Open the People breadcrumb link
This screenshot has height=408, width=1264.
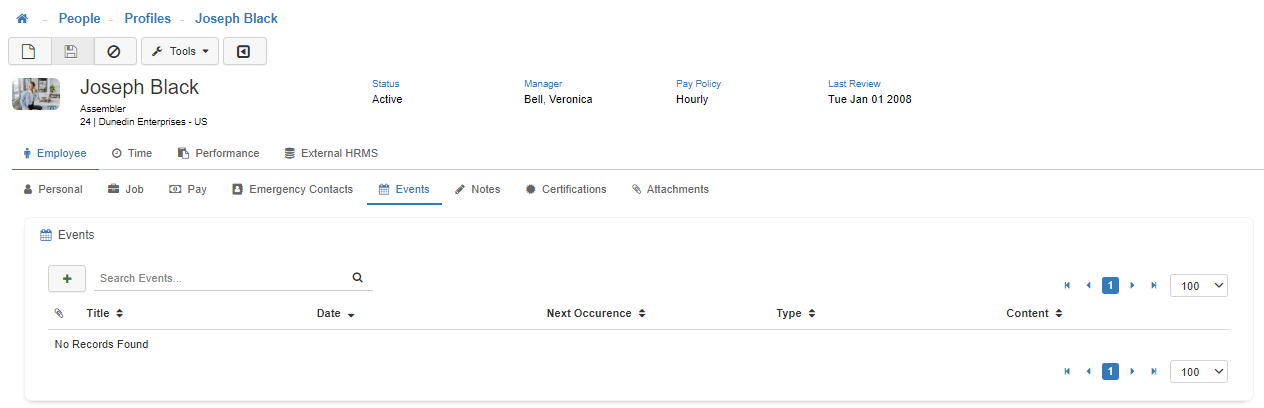79,19
